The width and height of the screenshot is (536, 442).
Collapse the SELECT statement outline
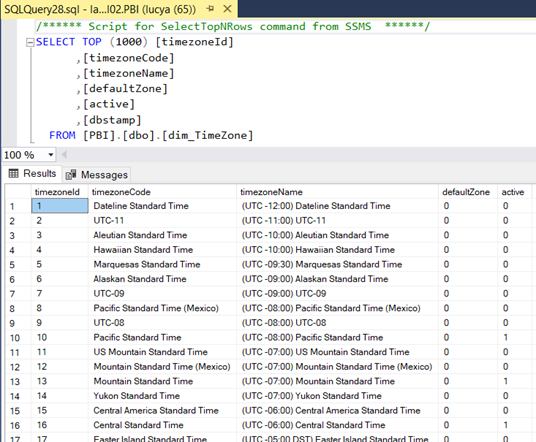click(x=30, y=42)
